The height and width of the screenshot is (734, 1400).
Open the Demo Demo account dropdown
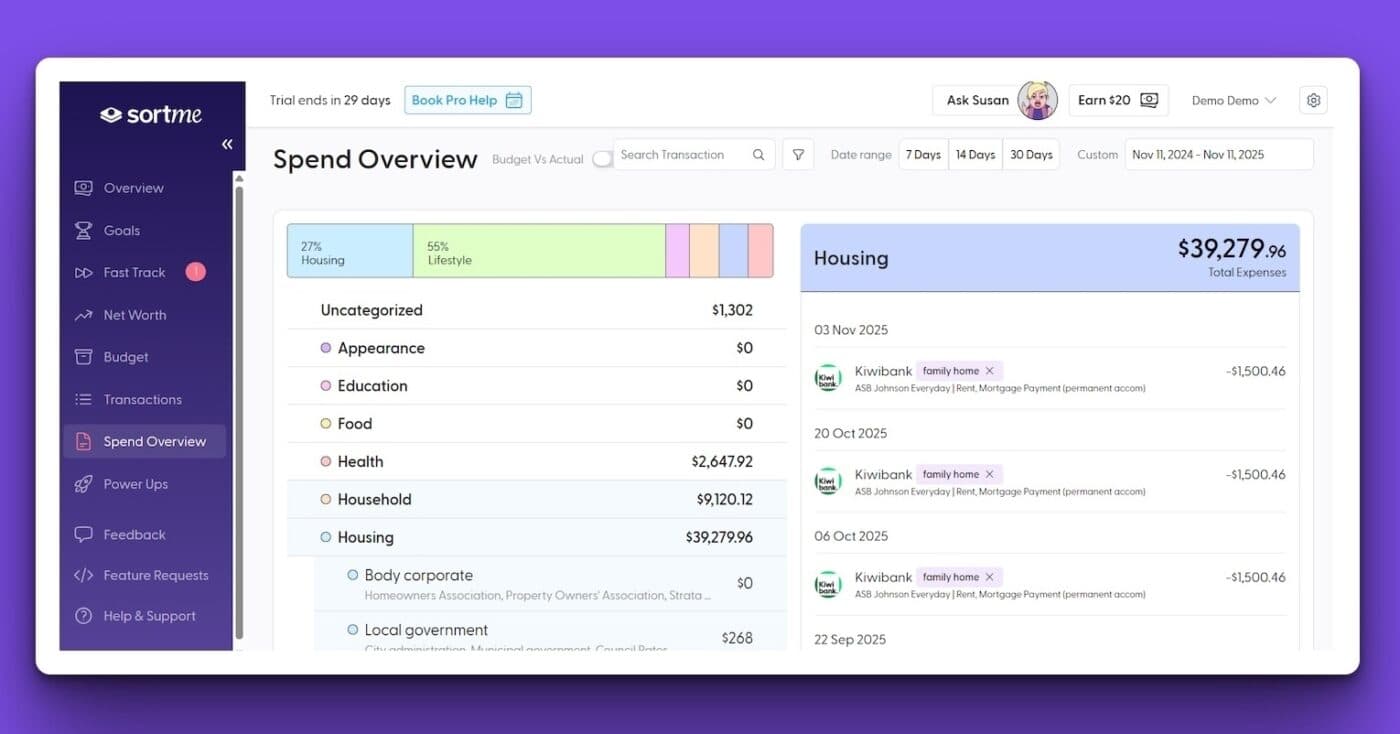1234,99
